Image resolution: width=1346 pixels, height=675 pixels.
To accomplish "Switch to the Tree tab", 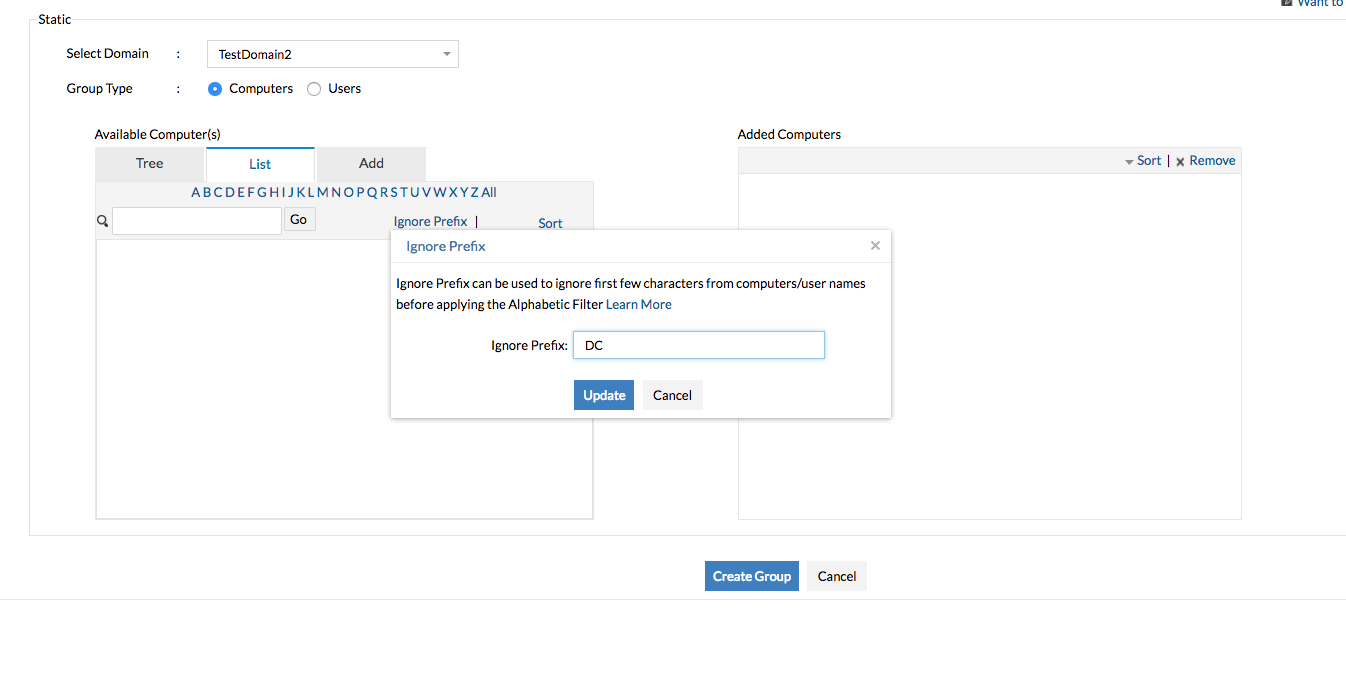I will pos(149,164).
